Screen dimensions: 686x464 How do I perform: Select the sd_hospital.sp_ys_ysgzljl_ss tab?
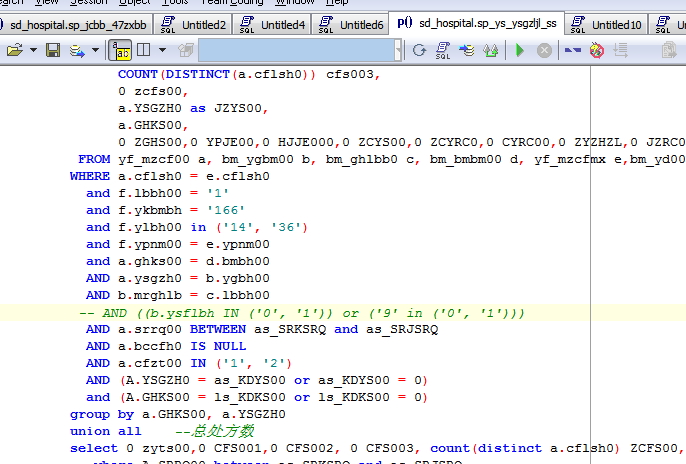click(476, 24)
